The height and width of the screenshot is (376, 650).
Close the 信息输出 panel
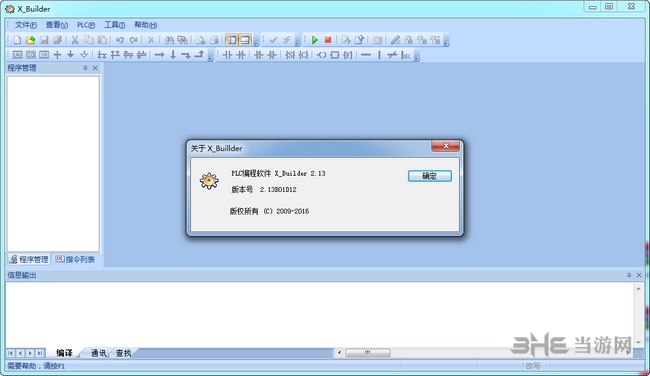point(639,275)
